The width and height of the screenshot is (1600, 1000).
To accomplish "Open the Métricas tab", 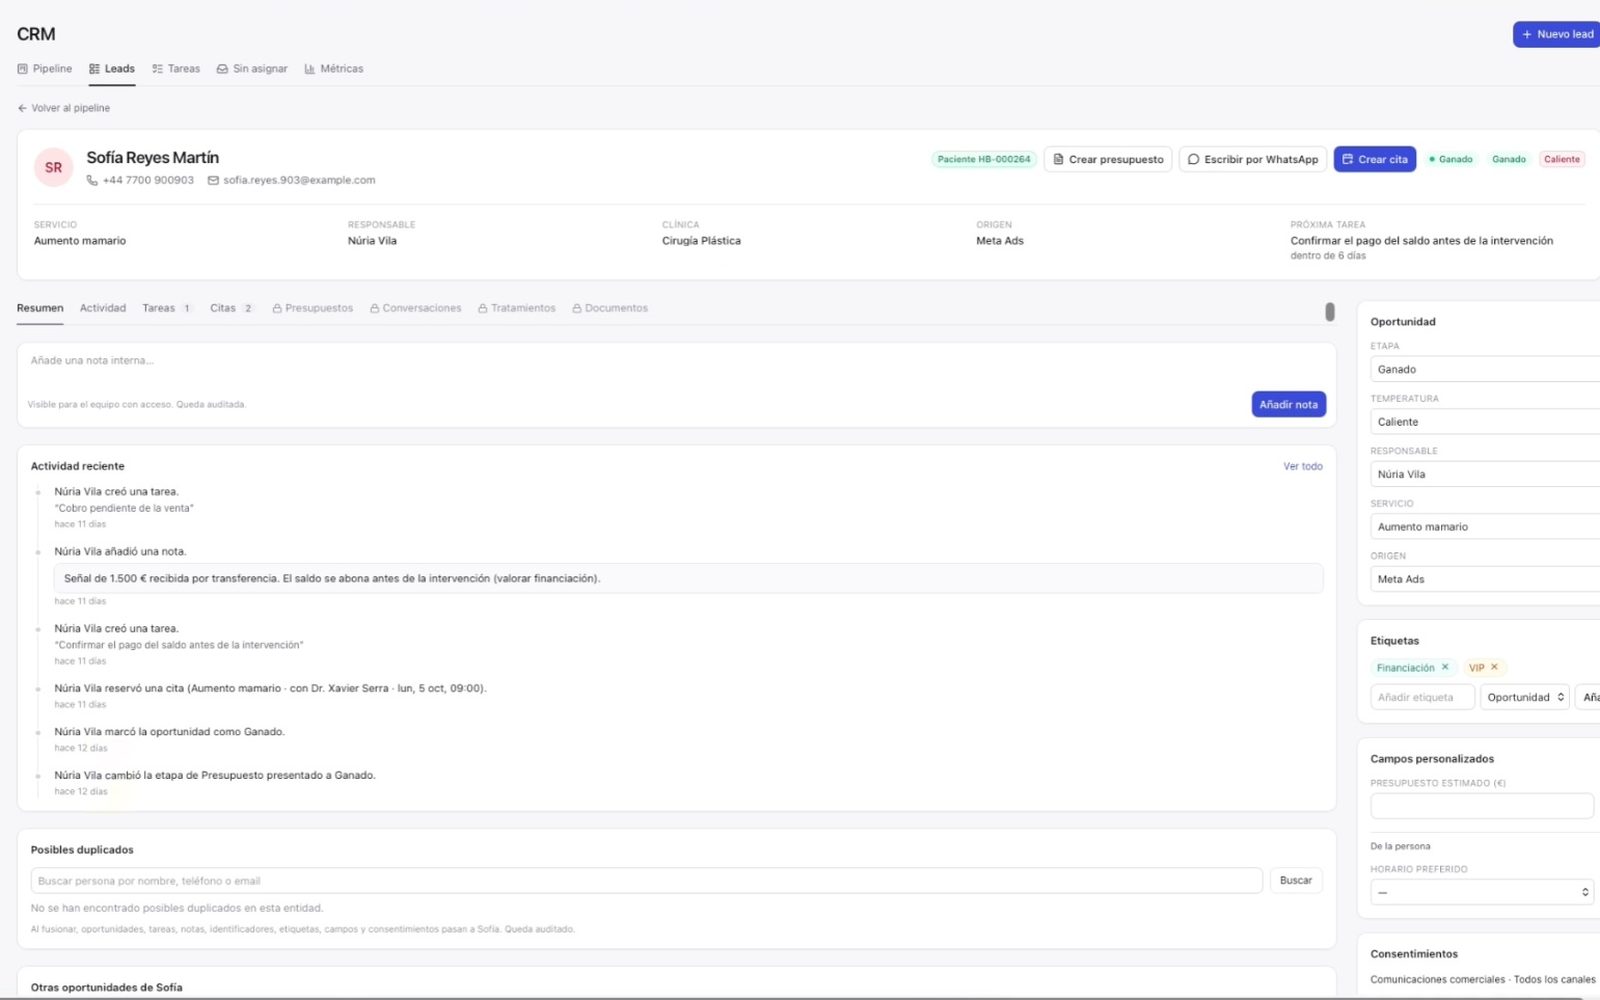I will coord(334,69).
